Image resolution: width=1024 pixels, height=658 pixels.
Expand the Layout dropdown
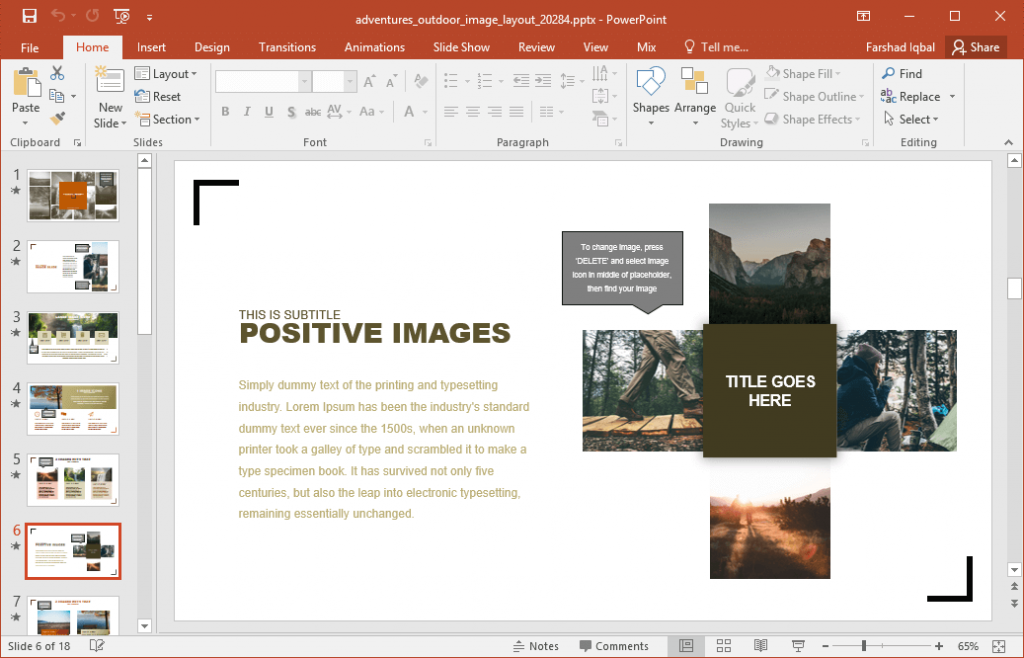pos(167,73)
